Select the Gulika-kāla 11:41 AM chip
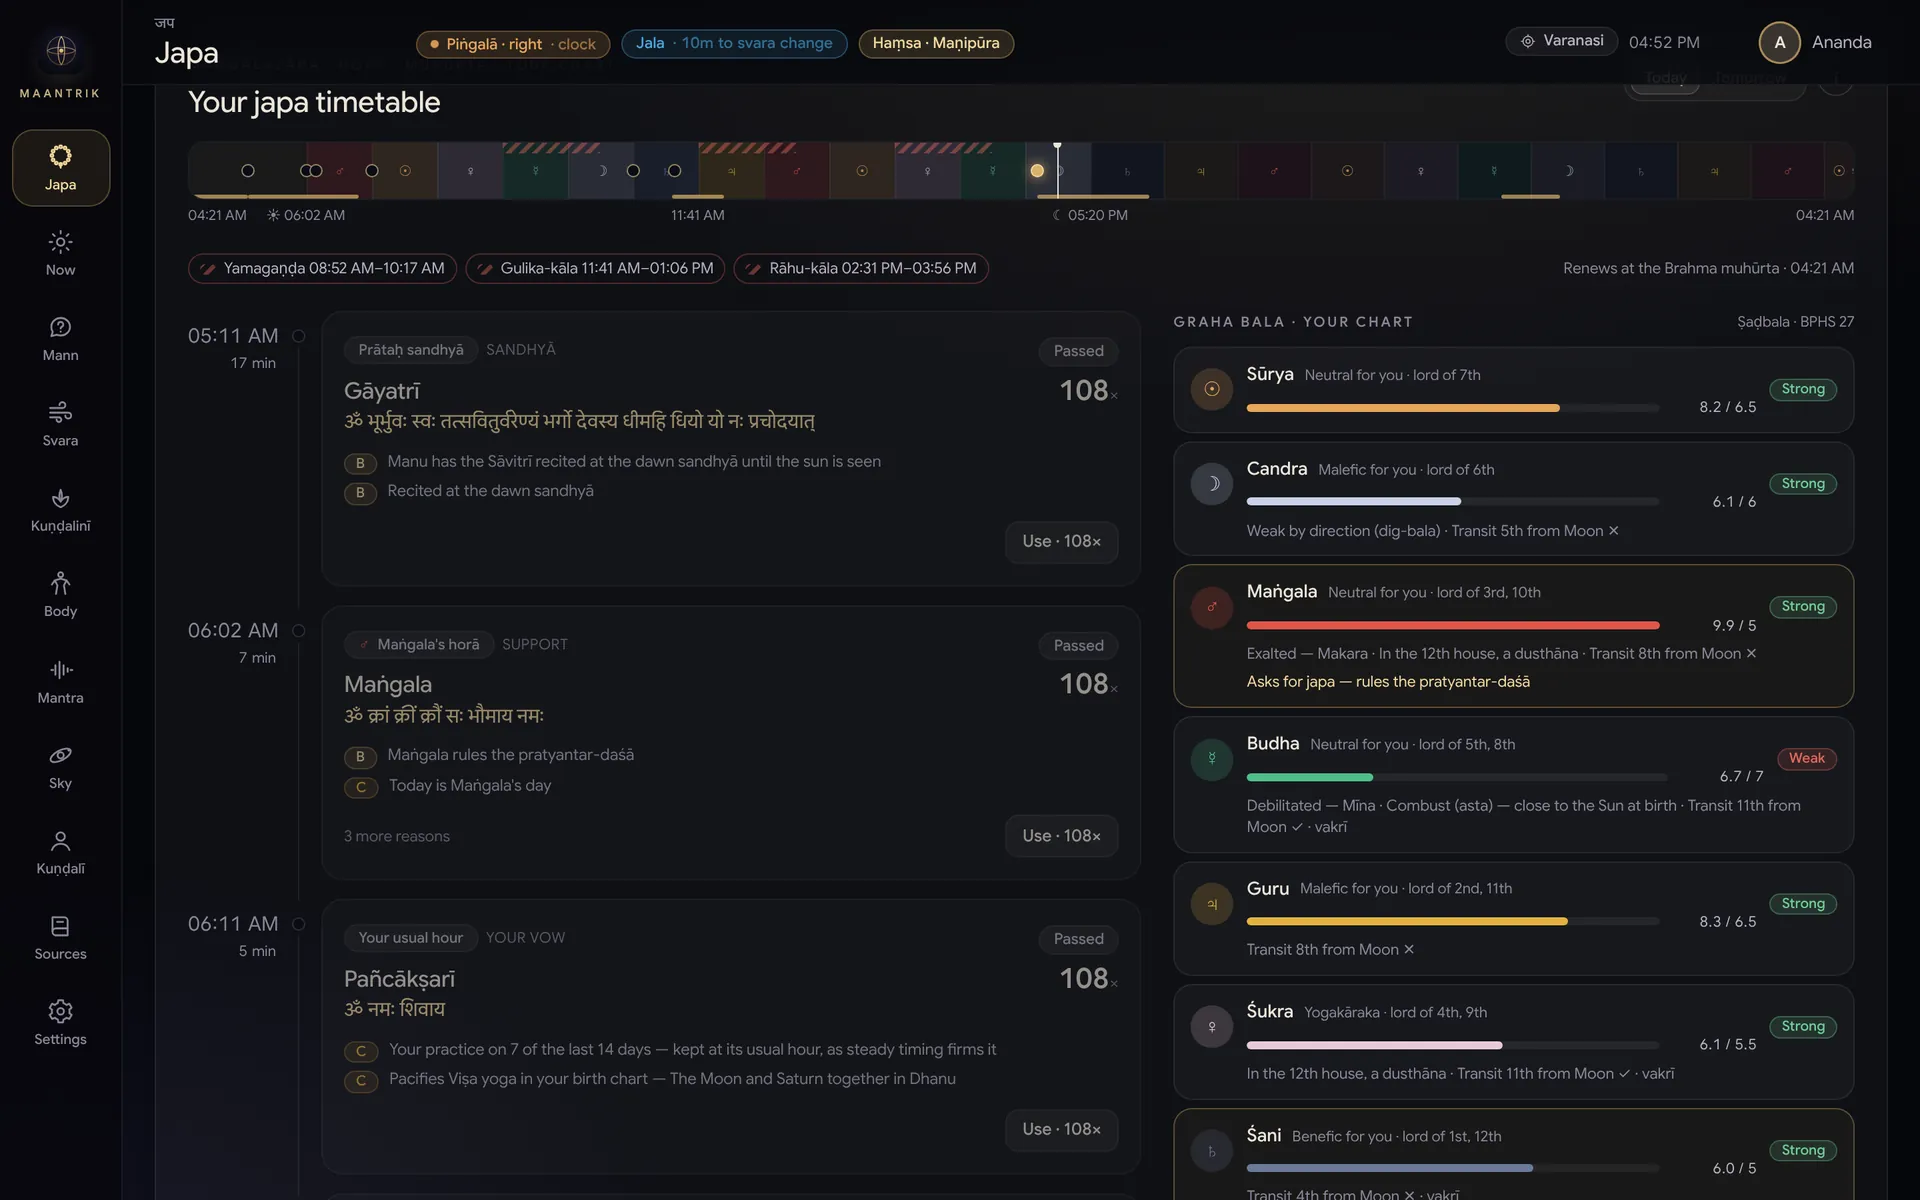This screenshot has width=1920, height=1200. [x=595, y=269]
